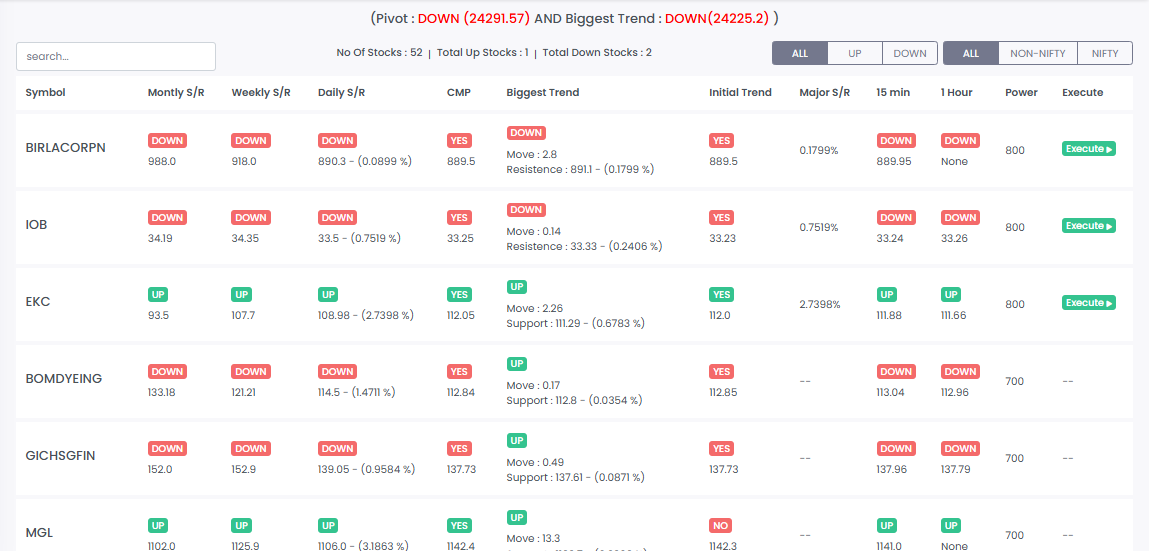Click Execute button for IOB row
The width and height of the screenshot is (1149, 551).
point(1089,226)
